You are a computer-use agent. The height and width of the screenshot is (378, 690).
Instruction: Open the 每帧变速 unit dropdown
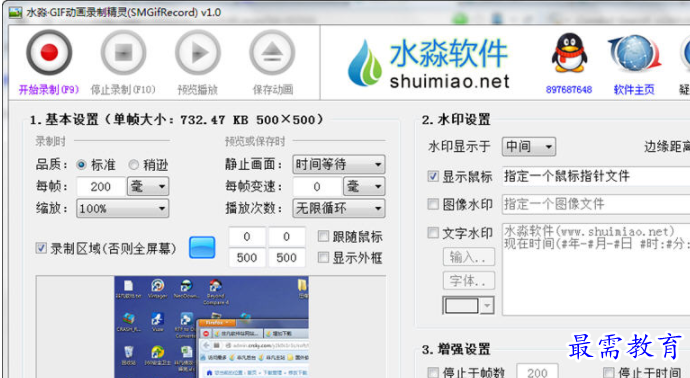(x=364, y=187)
